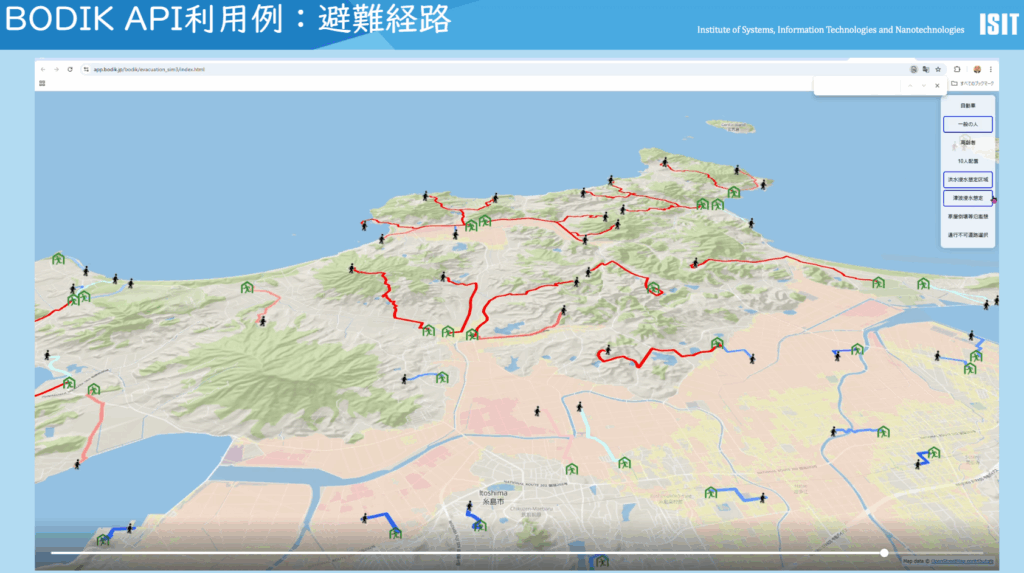Click shelter icon at map's bottom edge center
Screen dimensions: 1024x573
pyautogui.click(x=601, y=561)
